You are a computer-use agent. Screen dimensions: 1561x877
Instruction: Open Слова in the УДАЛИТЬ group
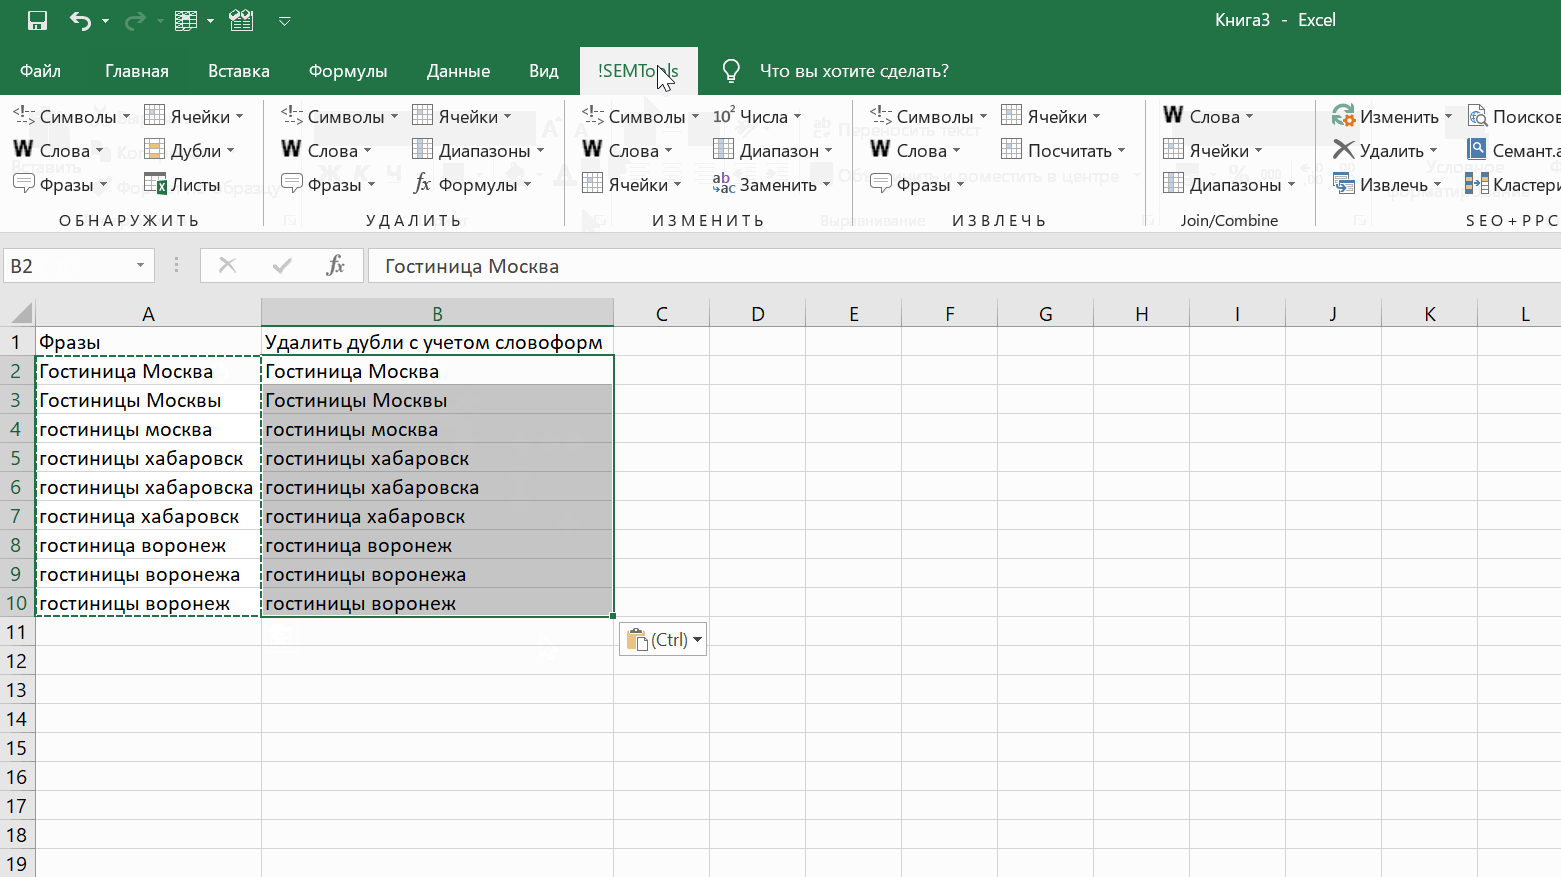(327, 151)
